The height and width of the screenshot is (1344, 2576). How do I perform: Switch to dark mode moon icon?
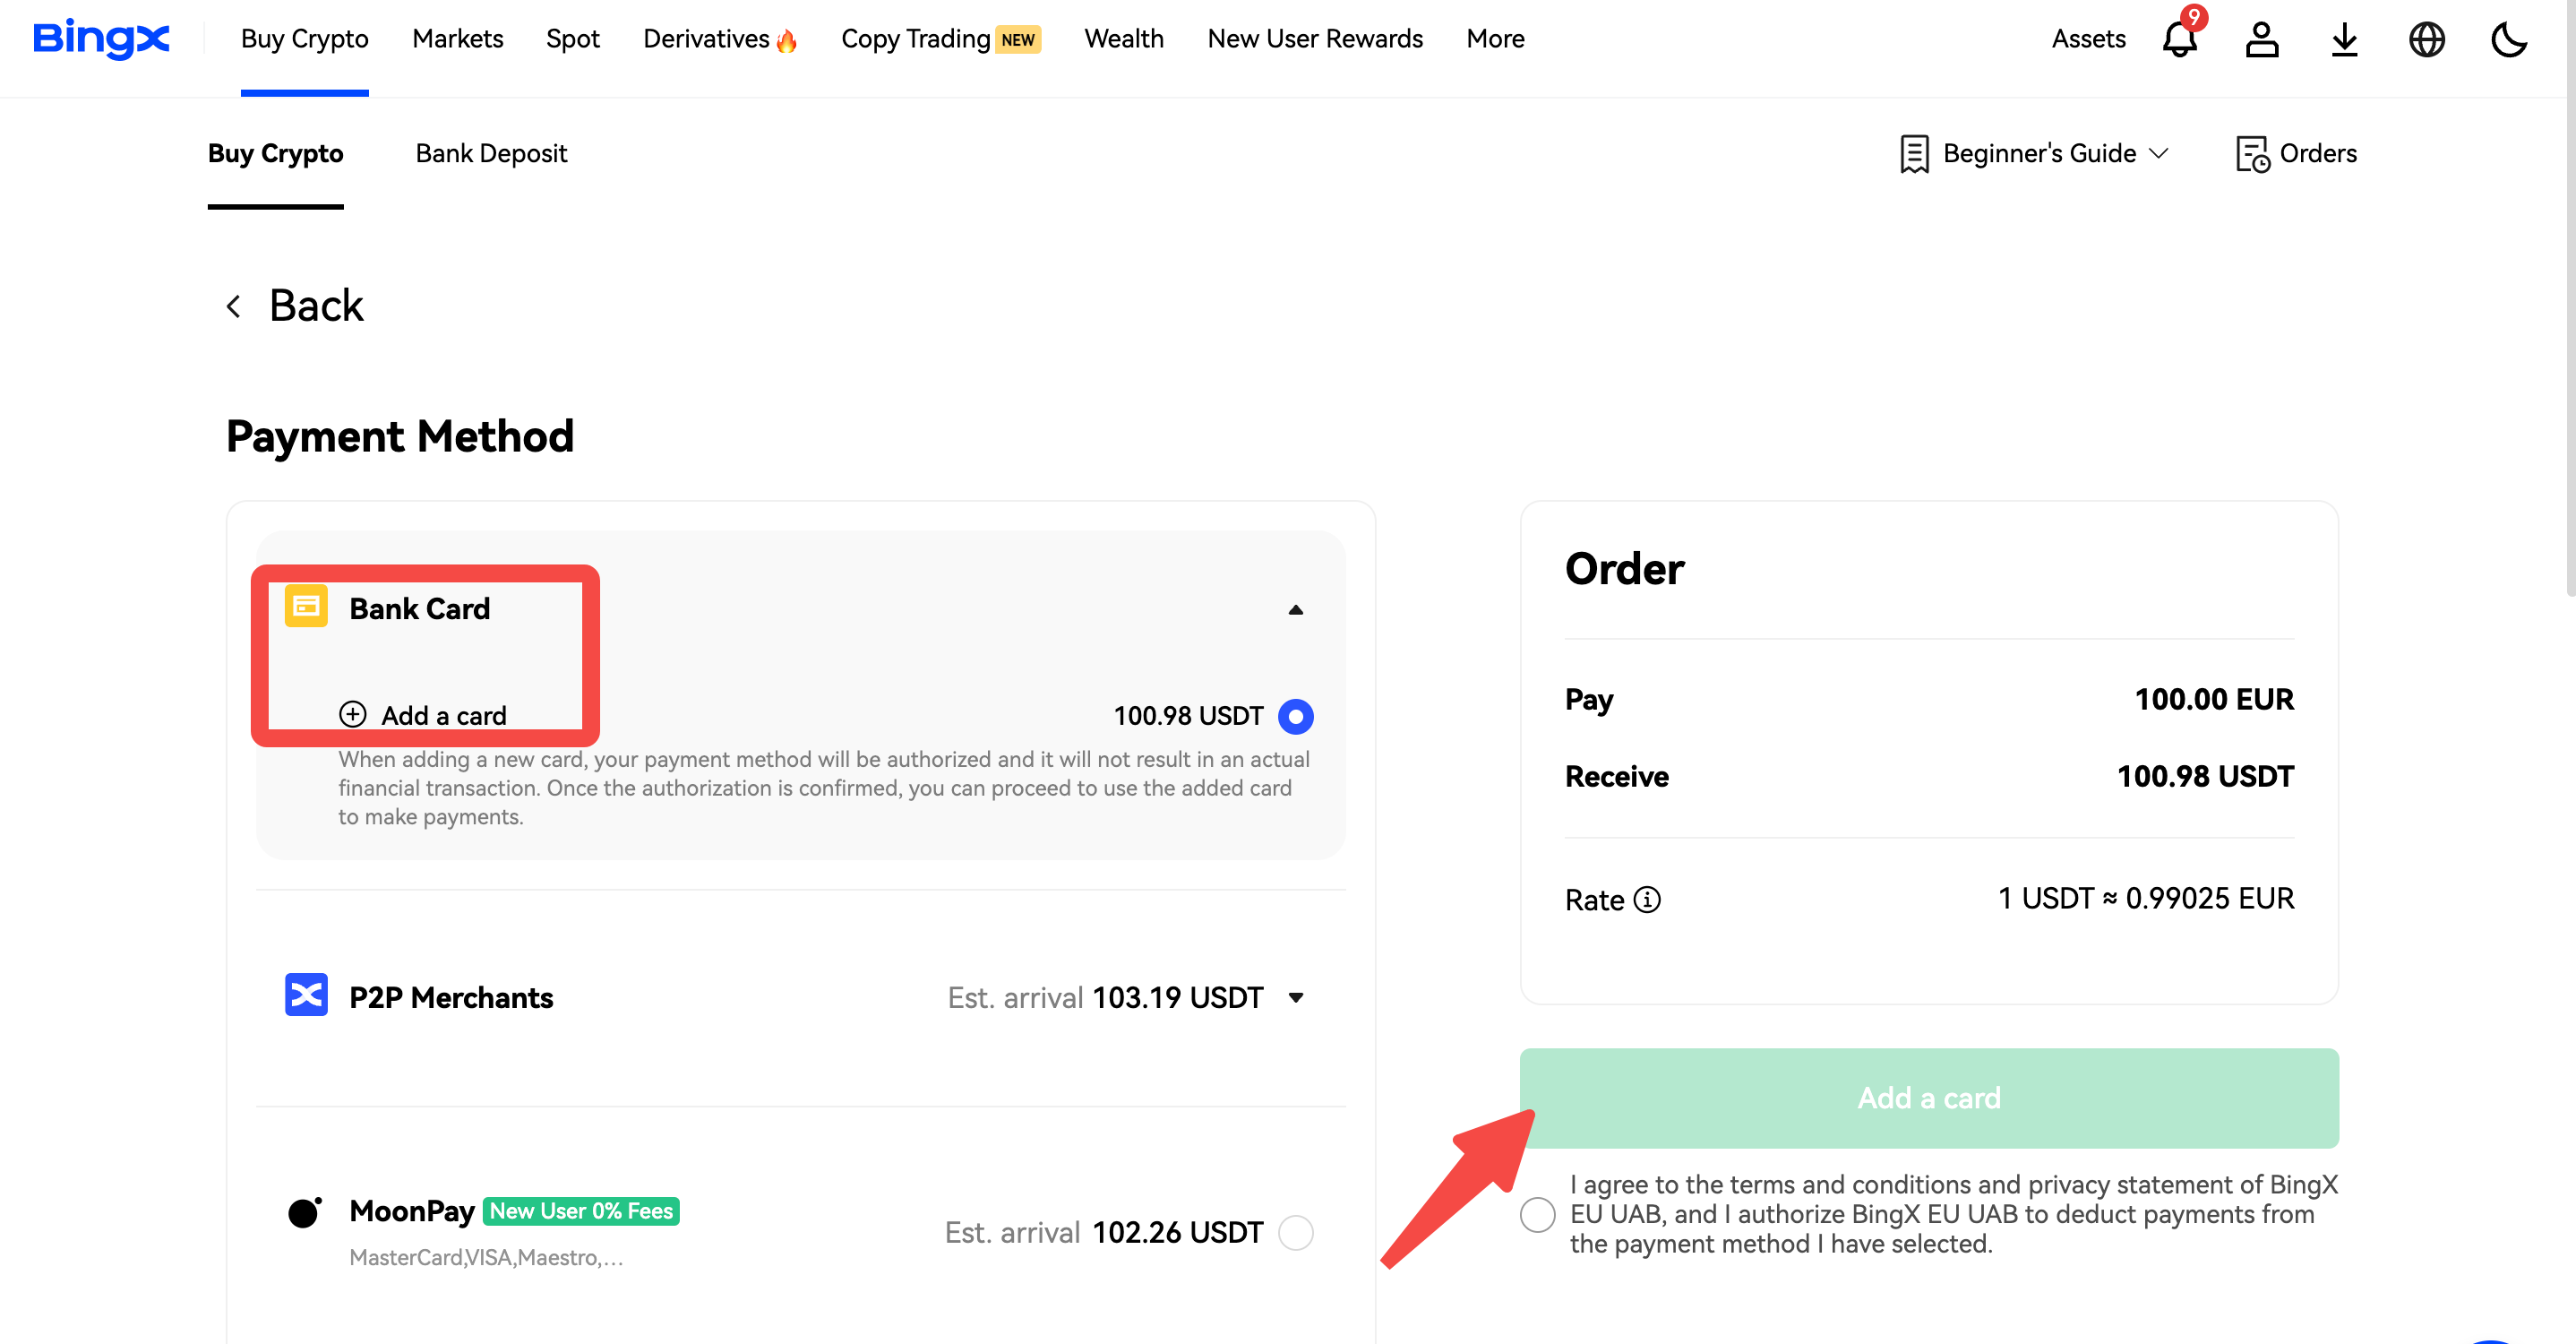click(2508, 40)
